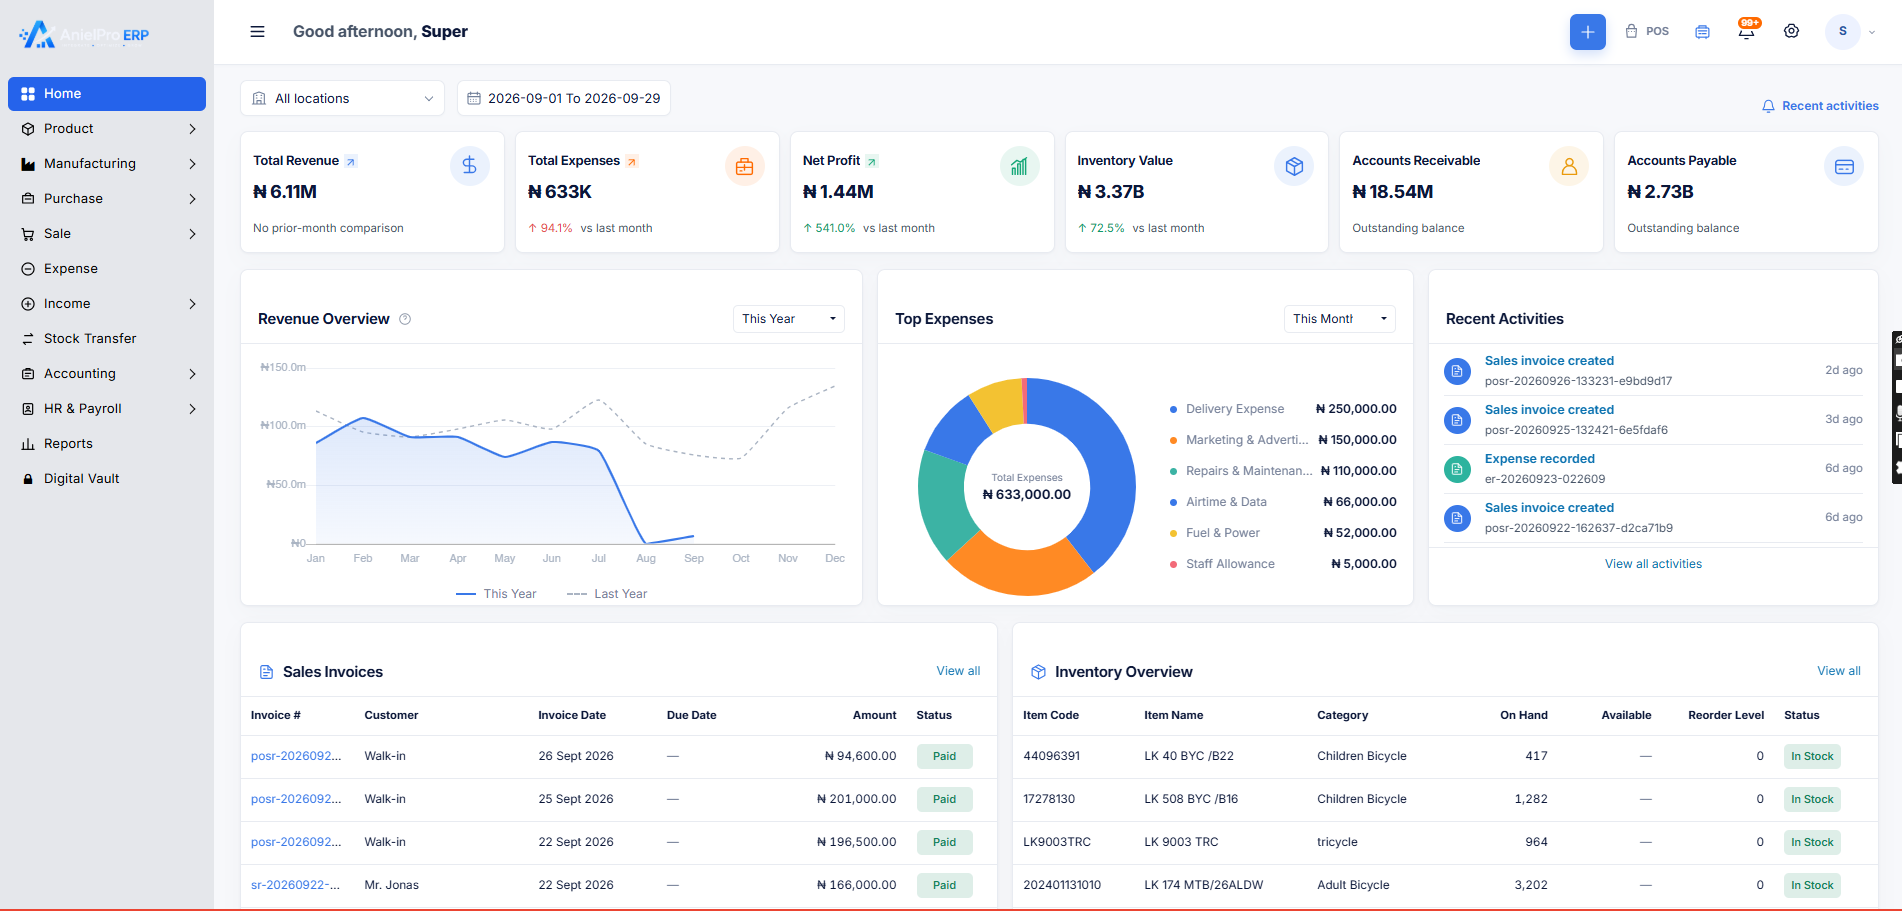Open the notifications bell icon

point(1746,32)
